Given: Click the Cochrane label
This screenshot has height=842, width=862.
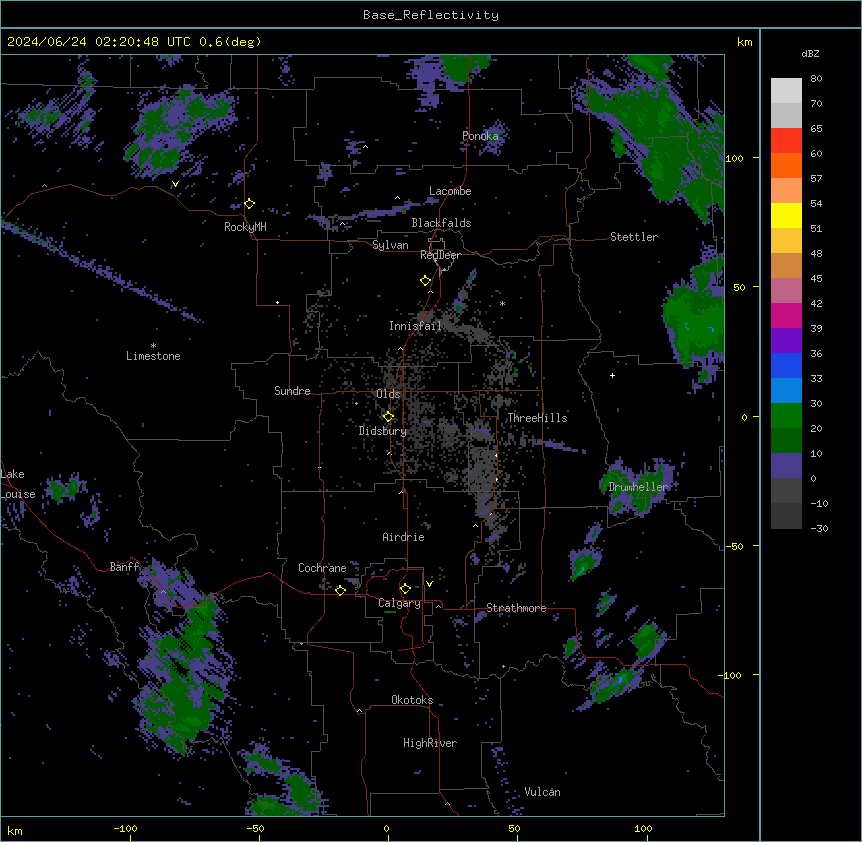Looking at the screenshot, I should tap(322, 568).
